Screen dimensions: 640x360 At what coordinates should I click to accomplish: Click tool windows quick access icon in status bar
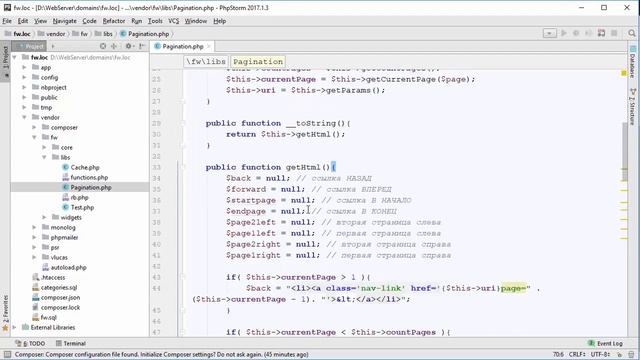click(7, 354)
